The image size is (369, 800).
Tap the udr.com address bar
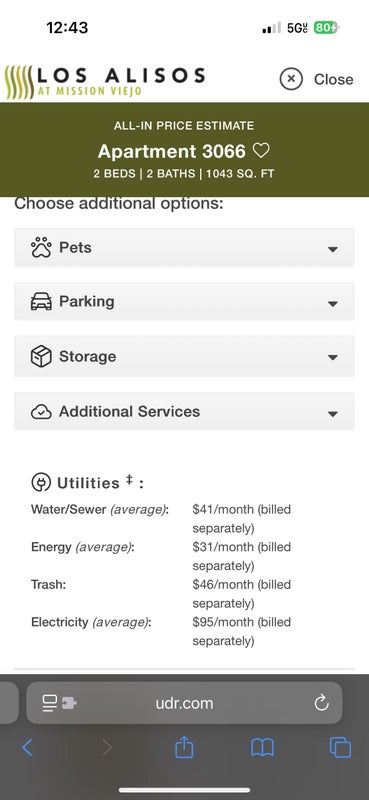pyautogui.click(x=184, y=703)
